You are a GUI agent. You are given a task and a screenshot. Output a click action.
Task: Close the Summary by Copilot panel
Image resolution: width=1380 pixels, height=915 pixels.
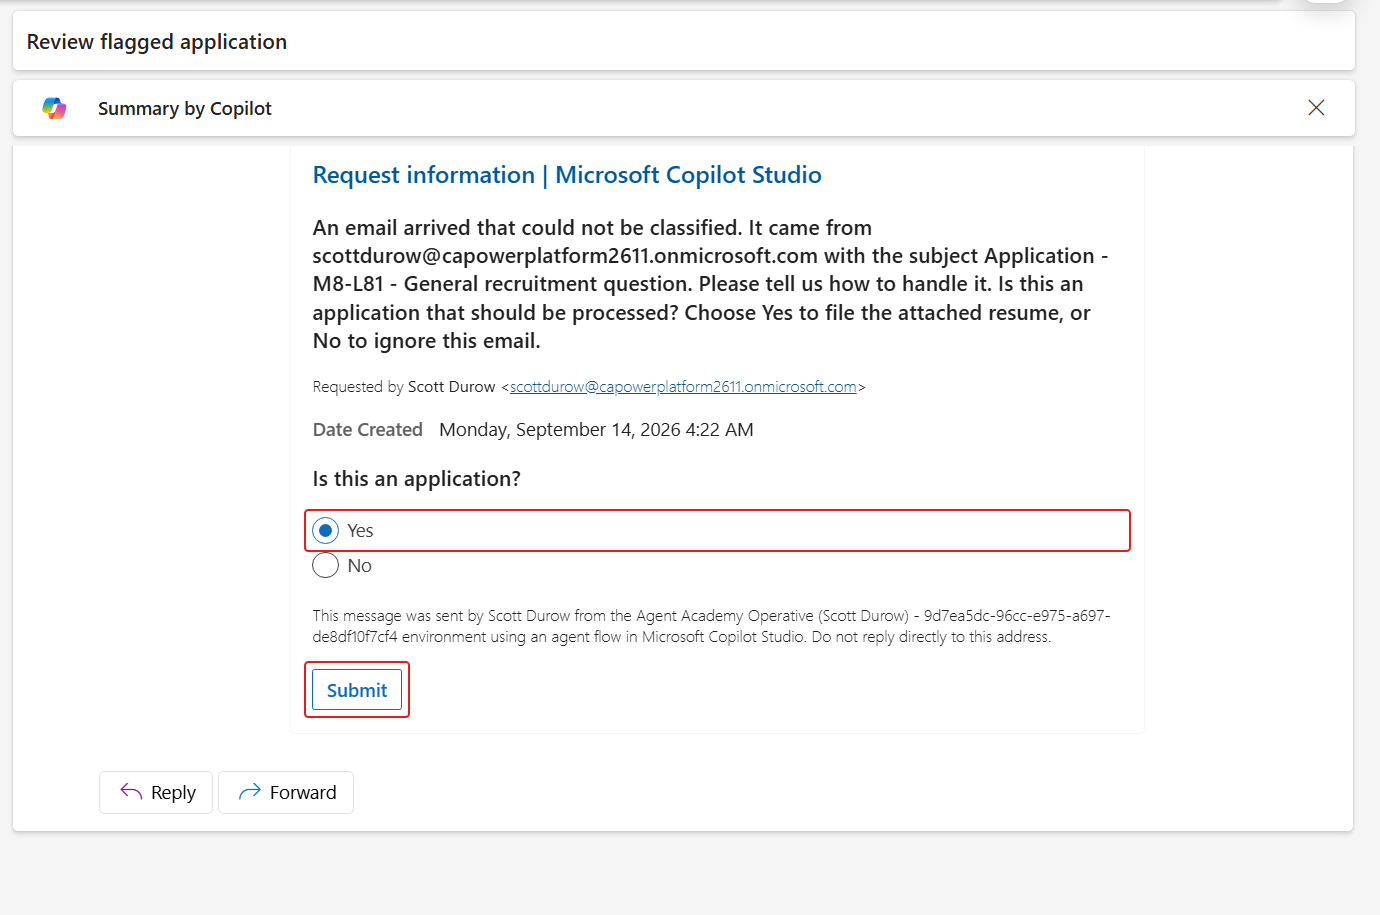[1316, 108]
